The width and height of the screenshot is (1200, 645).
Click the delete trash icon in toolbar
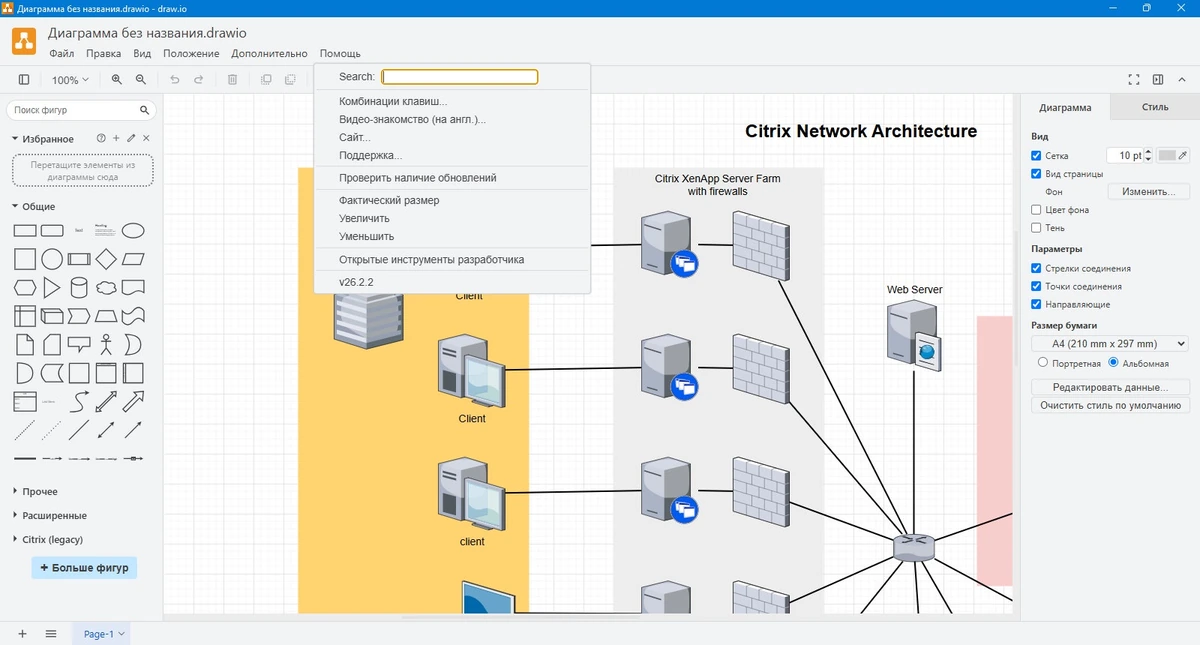[x=232, y=80]
